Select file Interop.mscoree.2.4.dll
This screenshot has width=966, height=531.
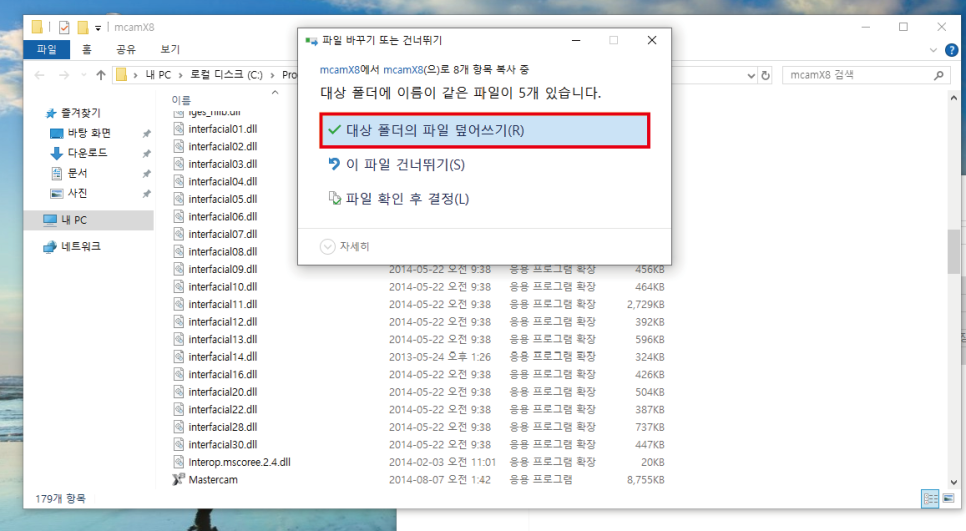[240, 462]
